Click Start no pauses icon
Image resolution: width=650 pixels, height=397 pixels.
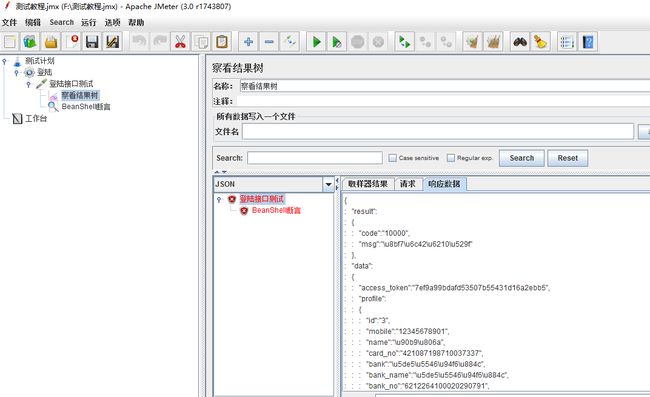pos(337,42)
